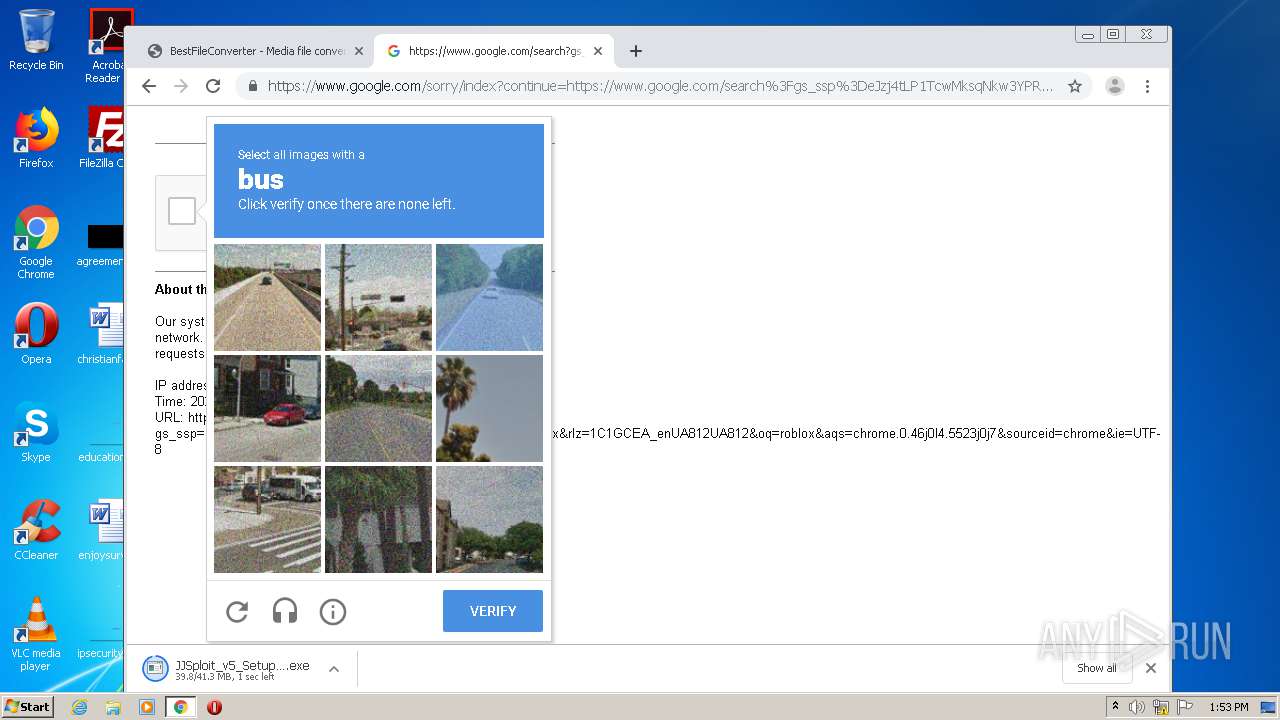Open Chrome three-dot menu
Screen dimensions: 1280x720
(x=1147, y=86)
